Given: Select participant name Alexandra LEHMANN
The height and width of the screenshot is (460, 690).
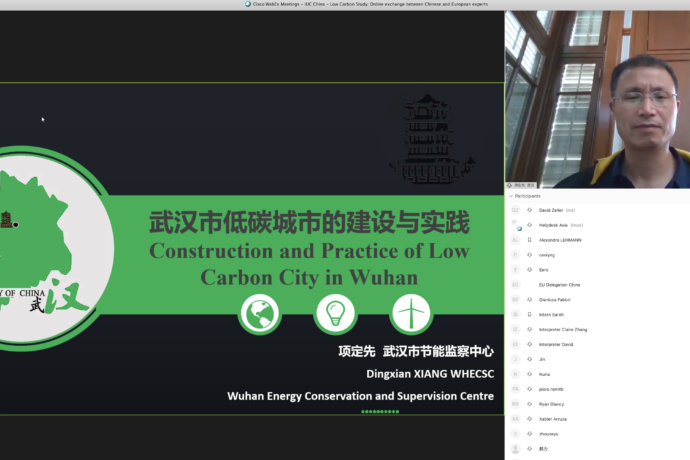Looking at the screenshot, I should [560, 240].
